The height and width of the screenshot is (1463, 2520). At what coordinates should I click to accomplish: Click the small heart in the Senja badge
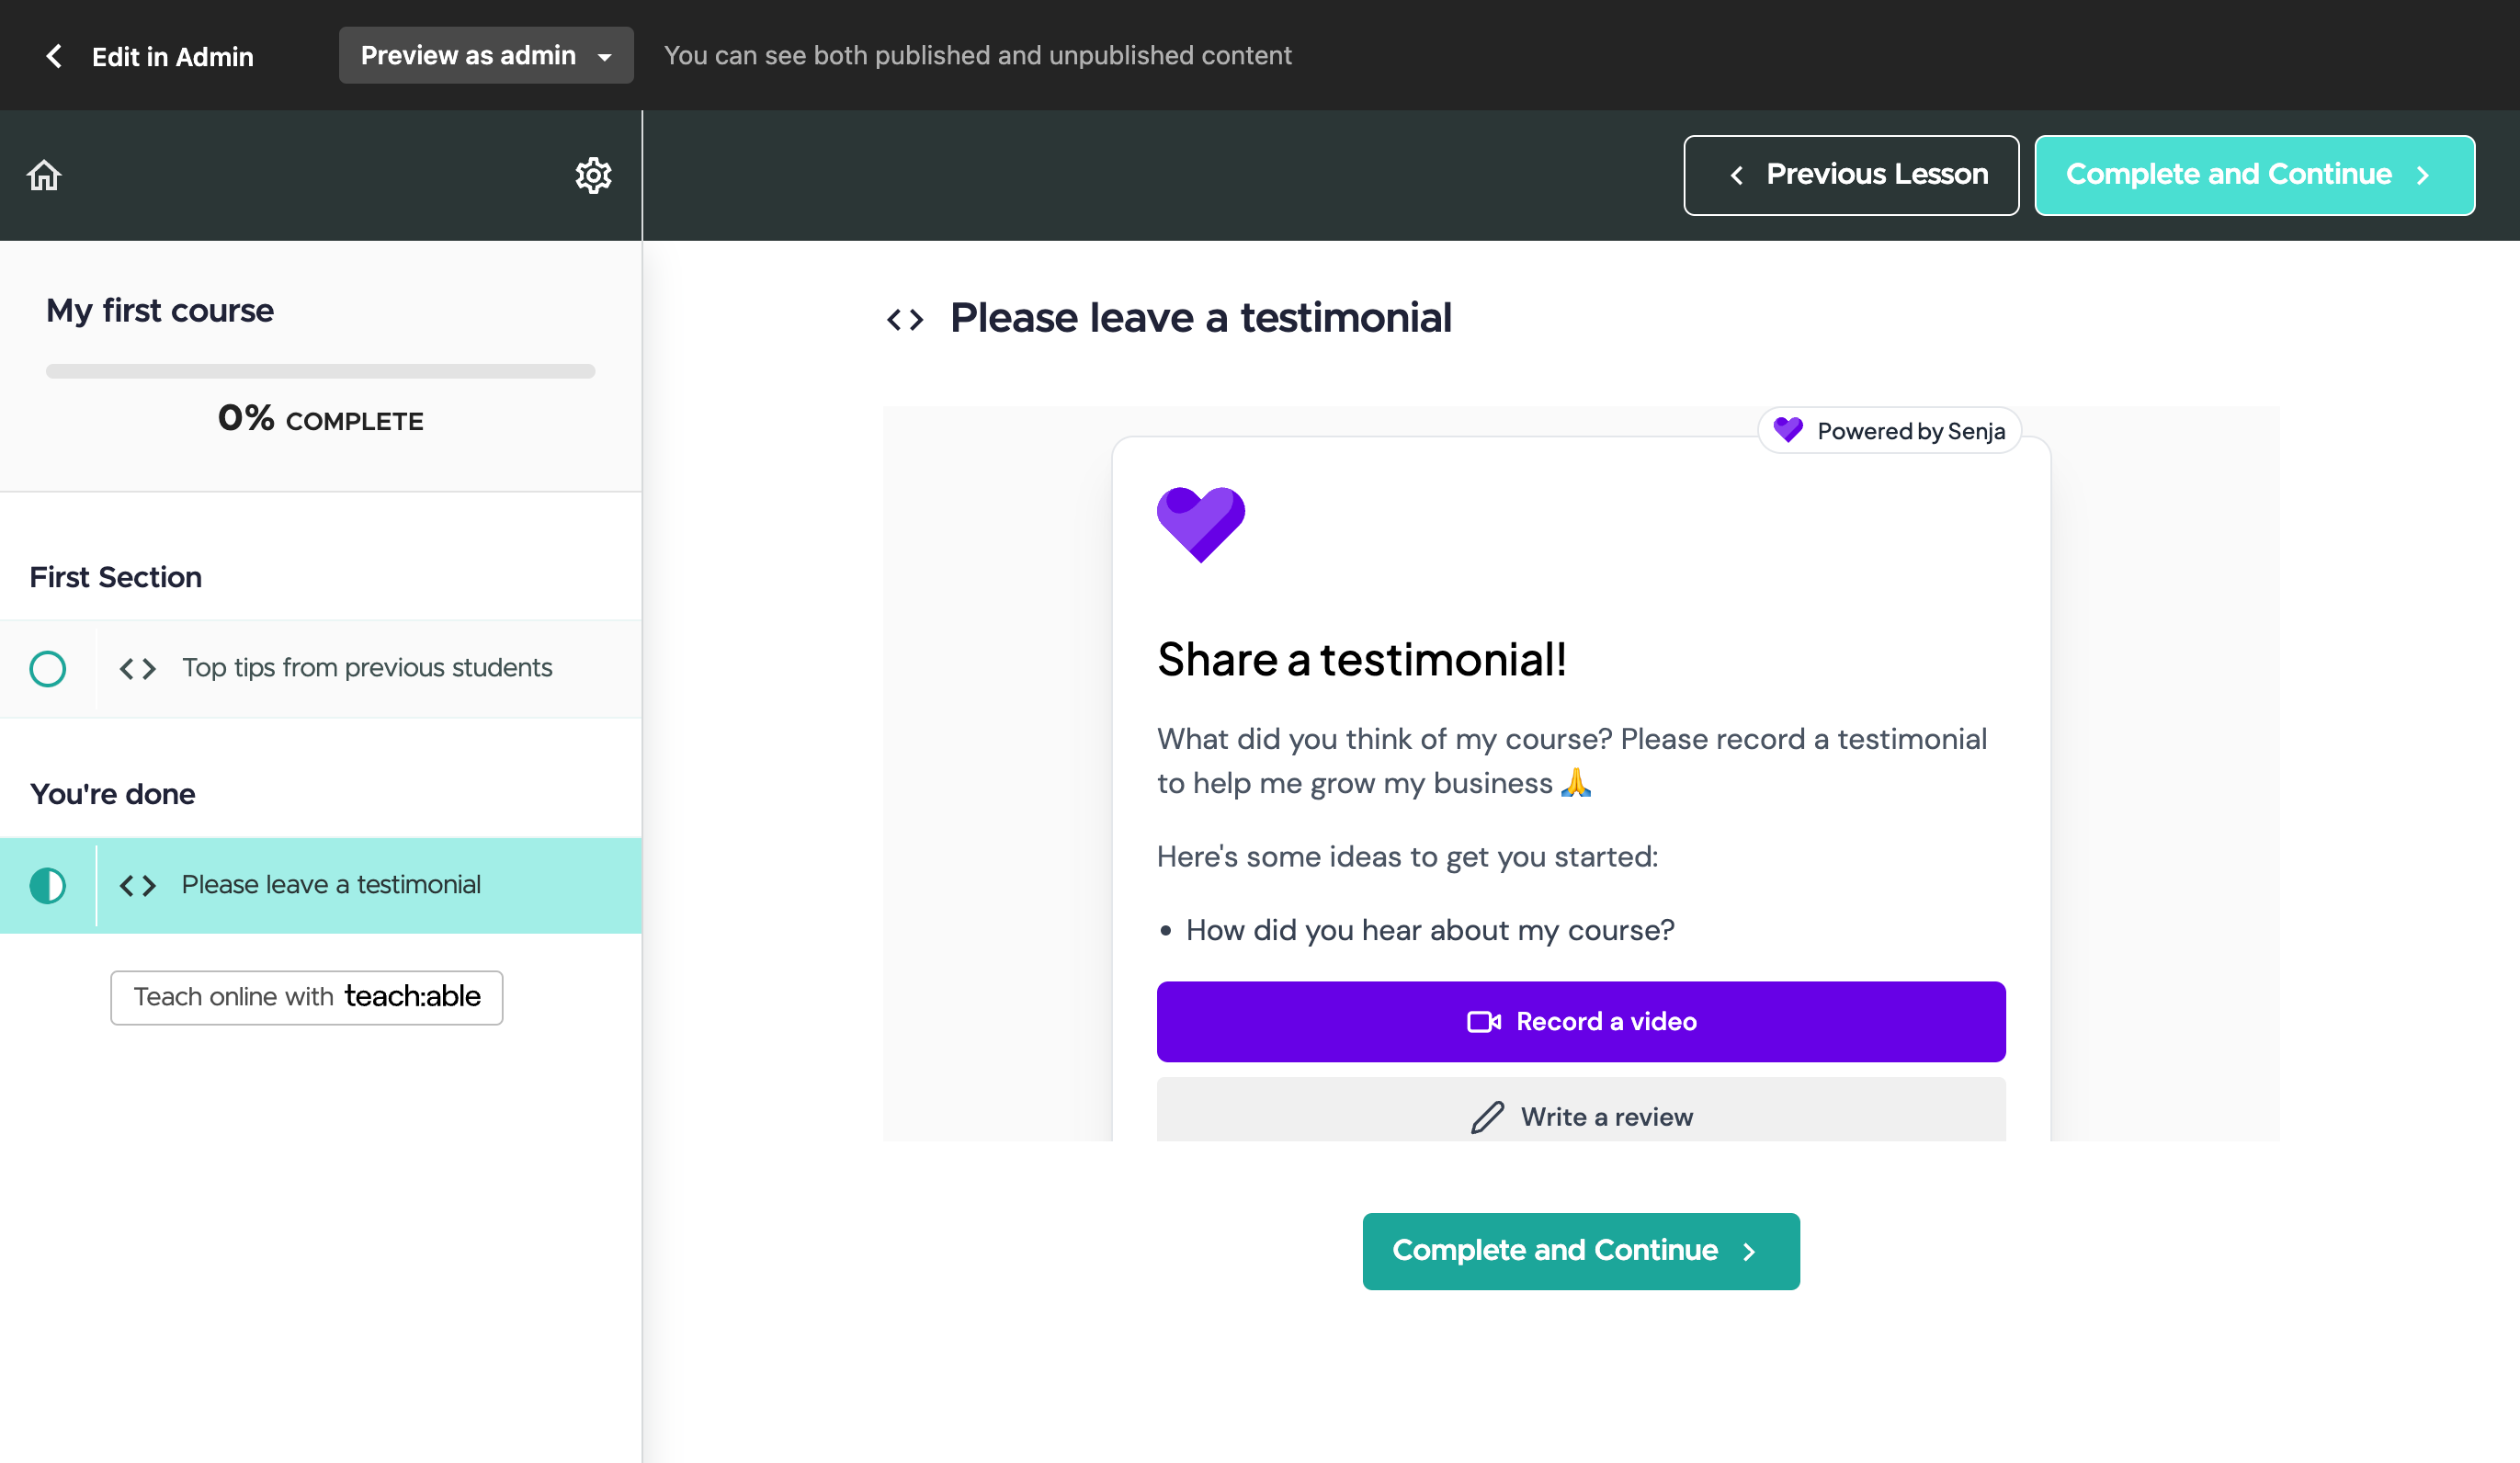pyautogui.click(x=1787, y=430)
